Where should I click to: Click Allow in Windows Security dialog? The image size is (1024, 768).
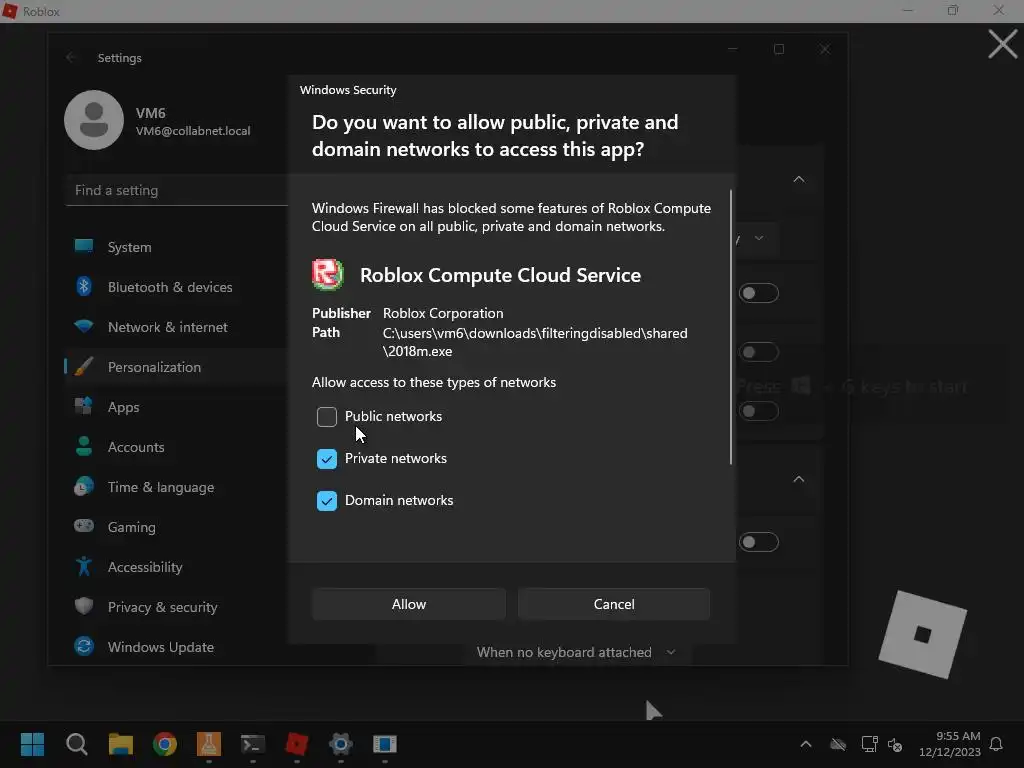point(409,604)
